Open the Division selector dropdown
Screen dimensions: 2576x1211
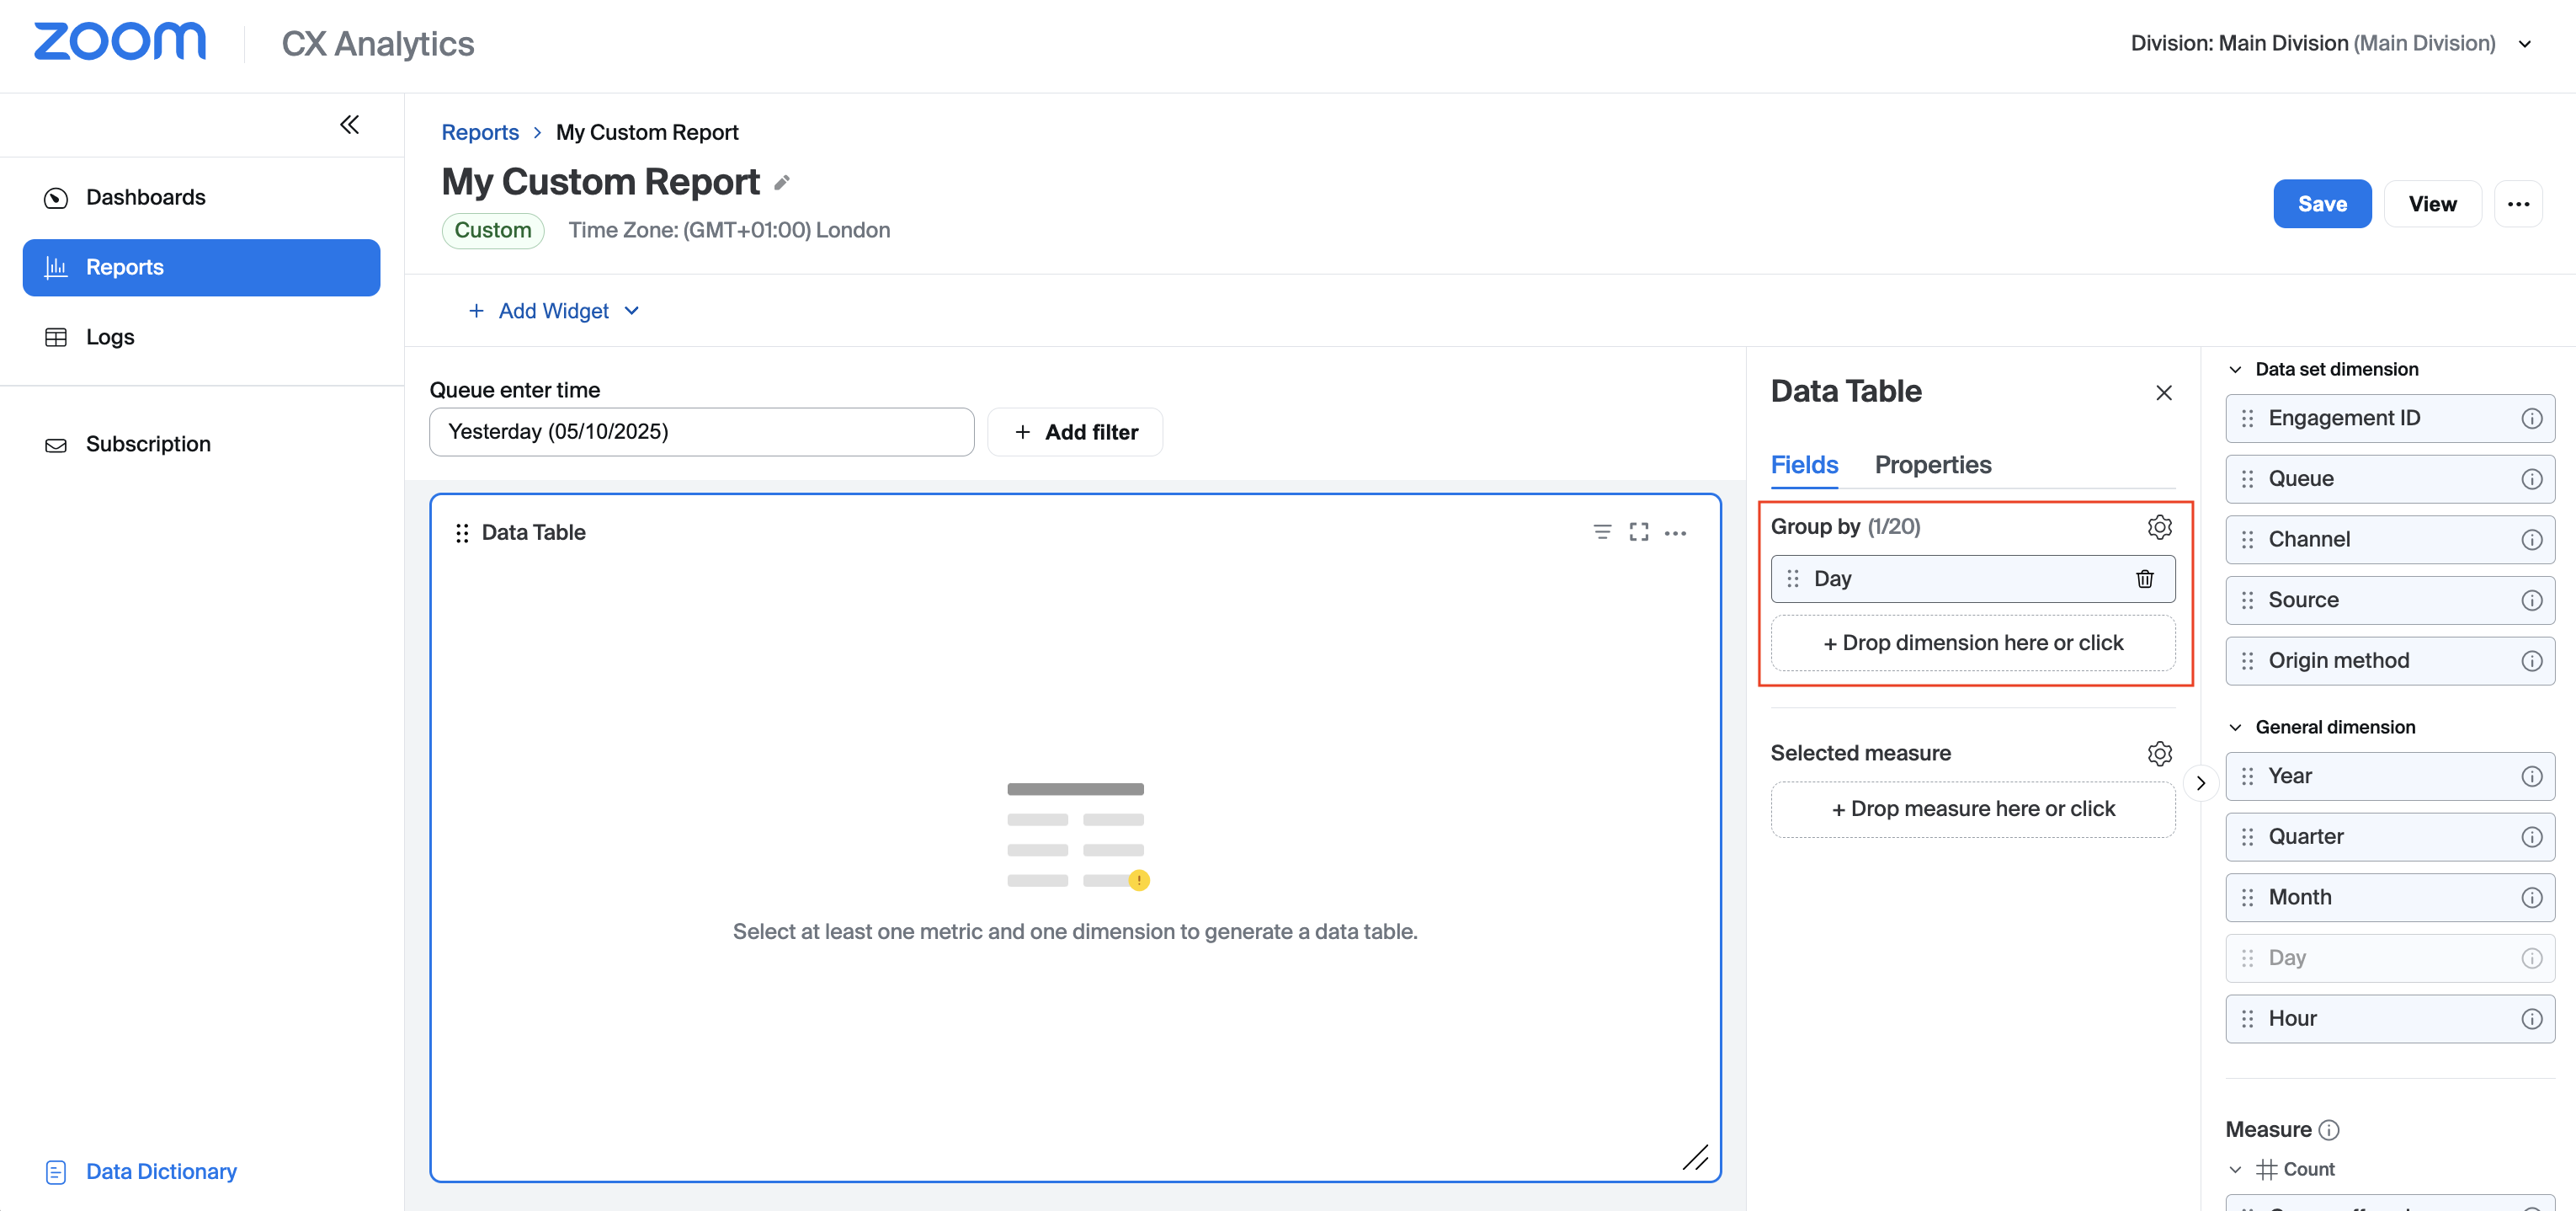tap(2524, 44)
